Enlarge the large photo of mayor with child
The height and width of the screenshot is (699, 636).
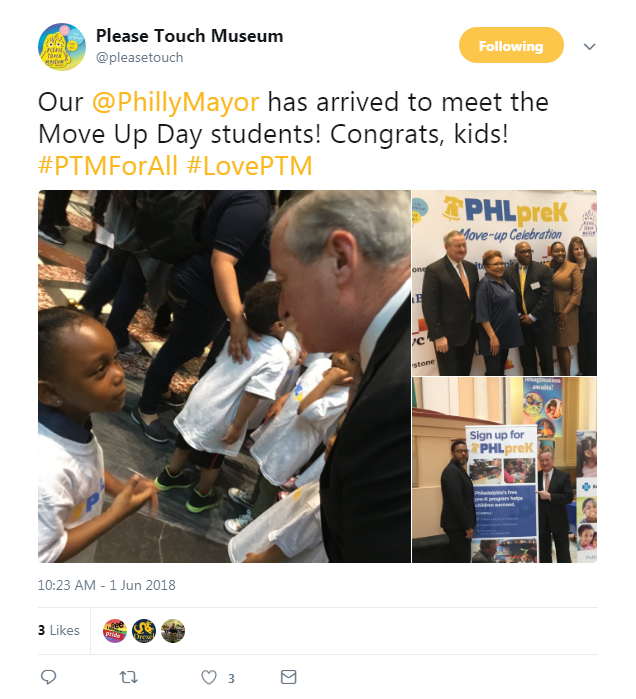(x=224, y=376)
